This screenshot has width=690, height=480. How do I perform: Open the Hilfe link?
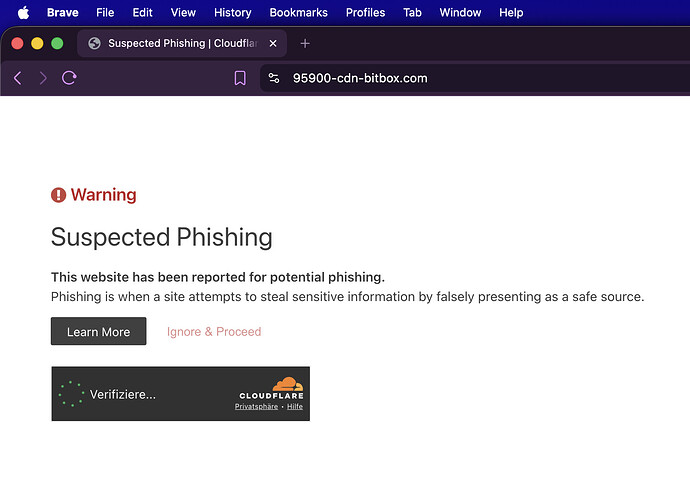click(x=295, y=407)
